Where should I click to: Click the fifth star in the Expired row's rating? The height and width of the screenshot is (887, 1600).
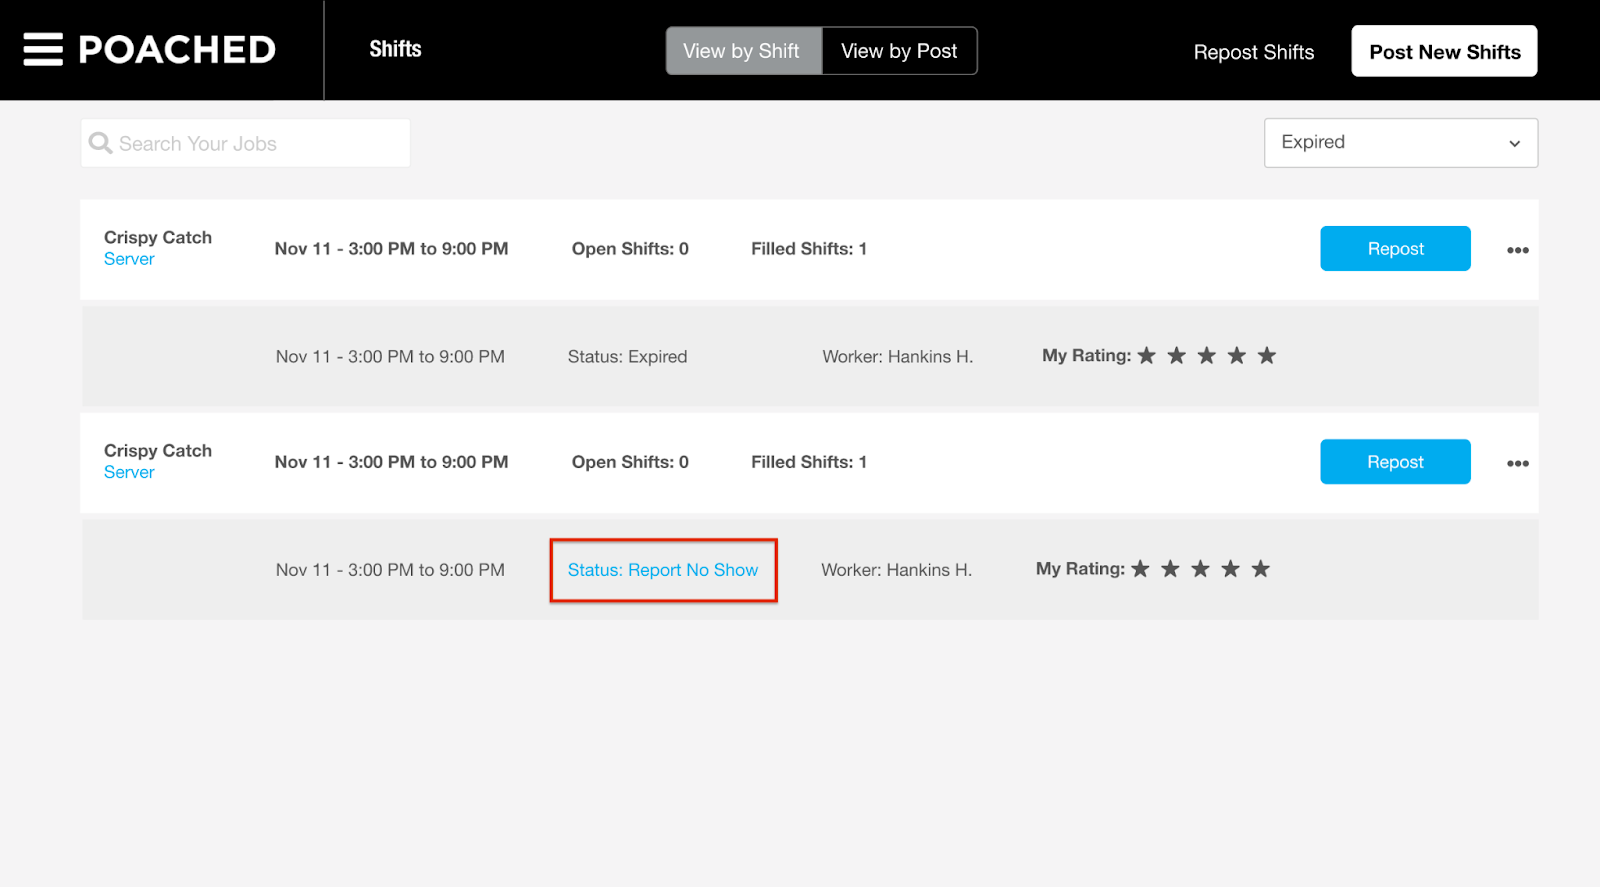pyautogui.click(x=1267, y=355)
